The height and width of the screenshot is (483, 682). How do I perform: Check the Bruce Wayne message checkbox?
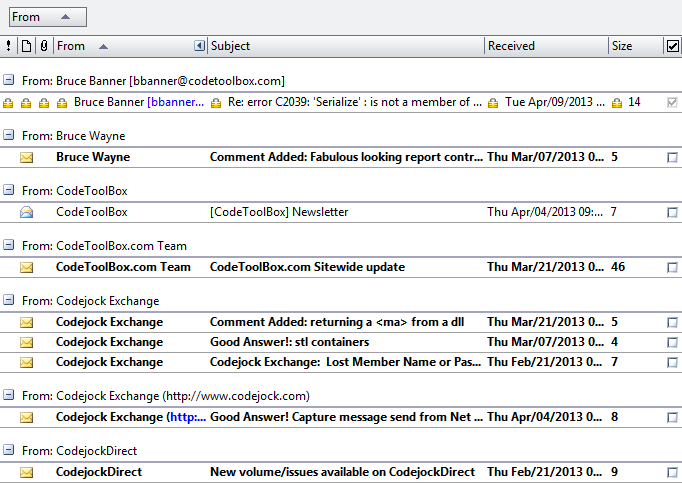point(672,158)
